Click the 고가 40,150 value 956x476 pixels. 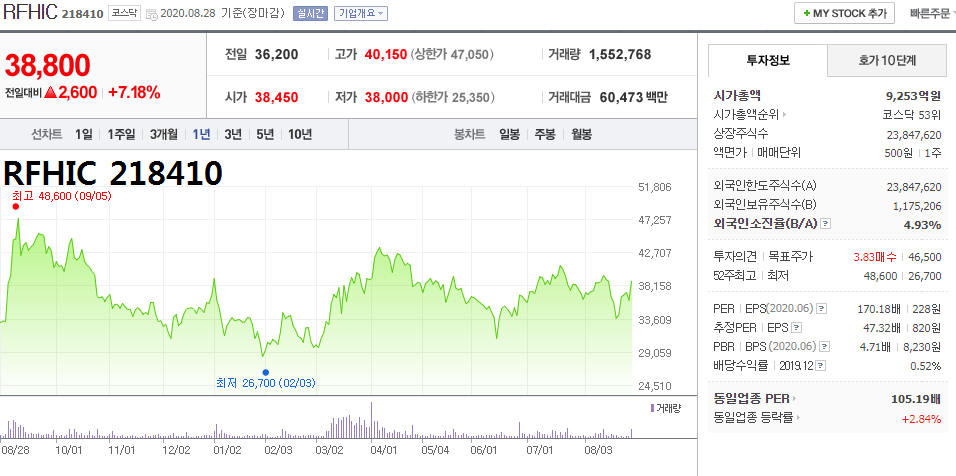386,54
